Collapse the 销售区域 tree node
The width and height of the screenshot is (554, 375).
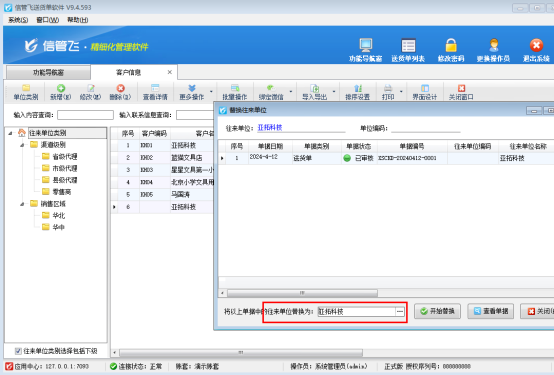point(22,204)
